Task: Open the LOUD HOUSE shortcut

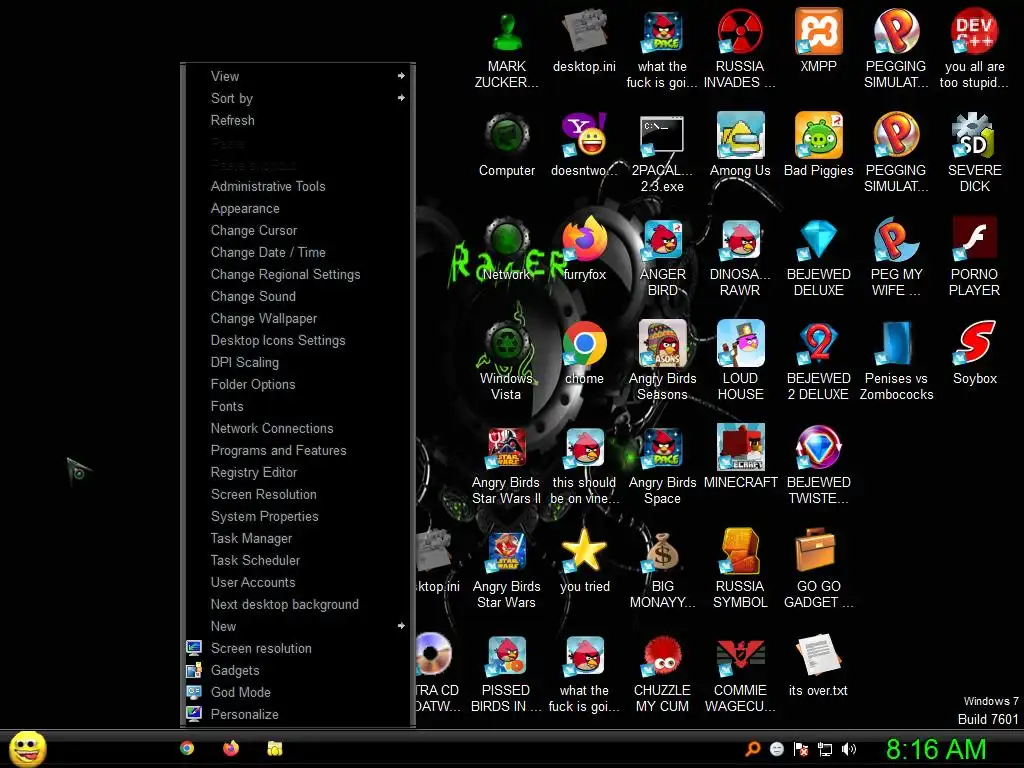Action: pyautogui.click(x=740, y=361)
